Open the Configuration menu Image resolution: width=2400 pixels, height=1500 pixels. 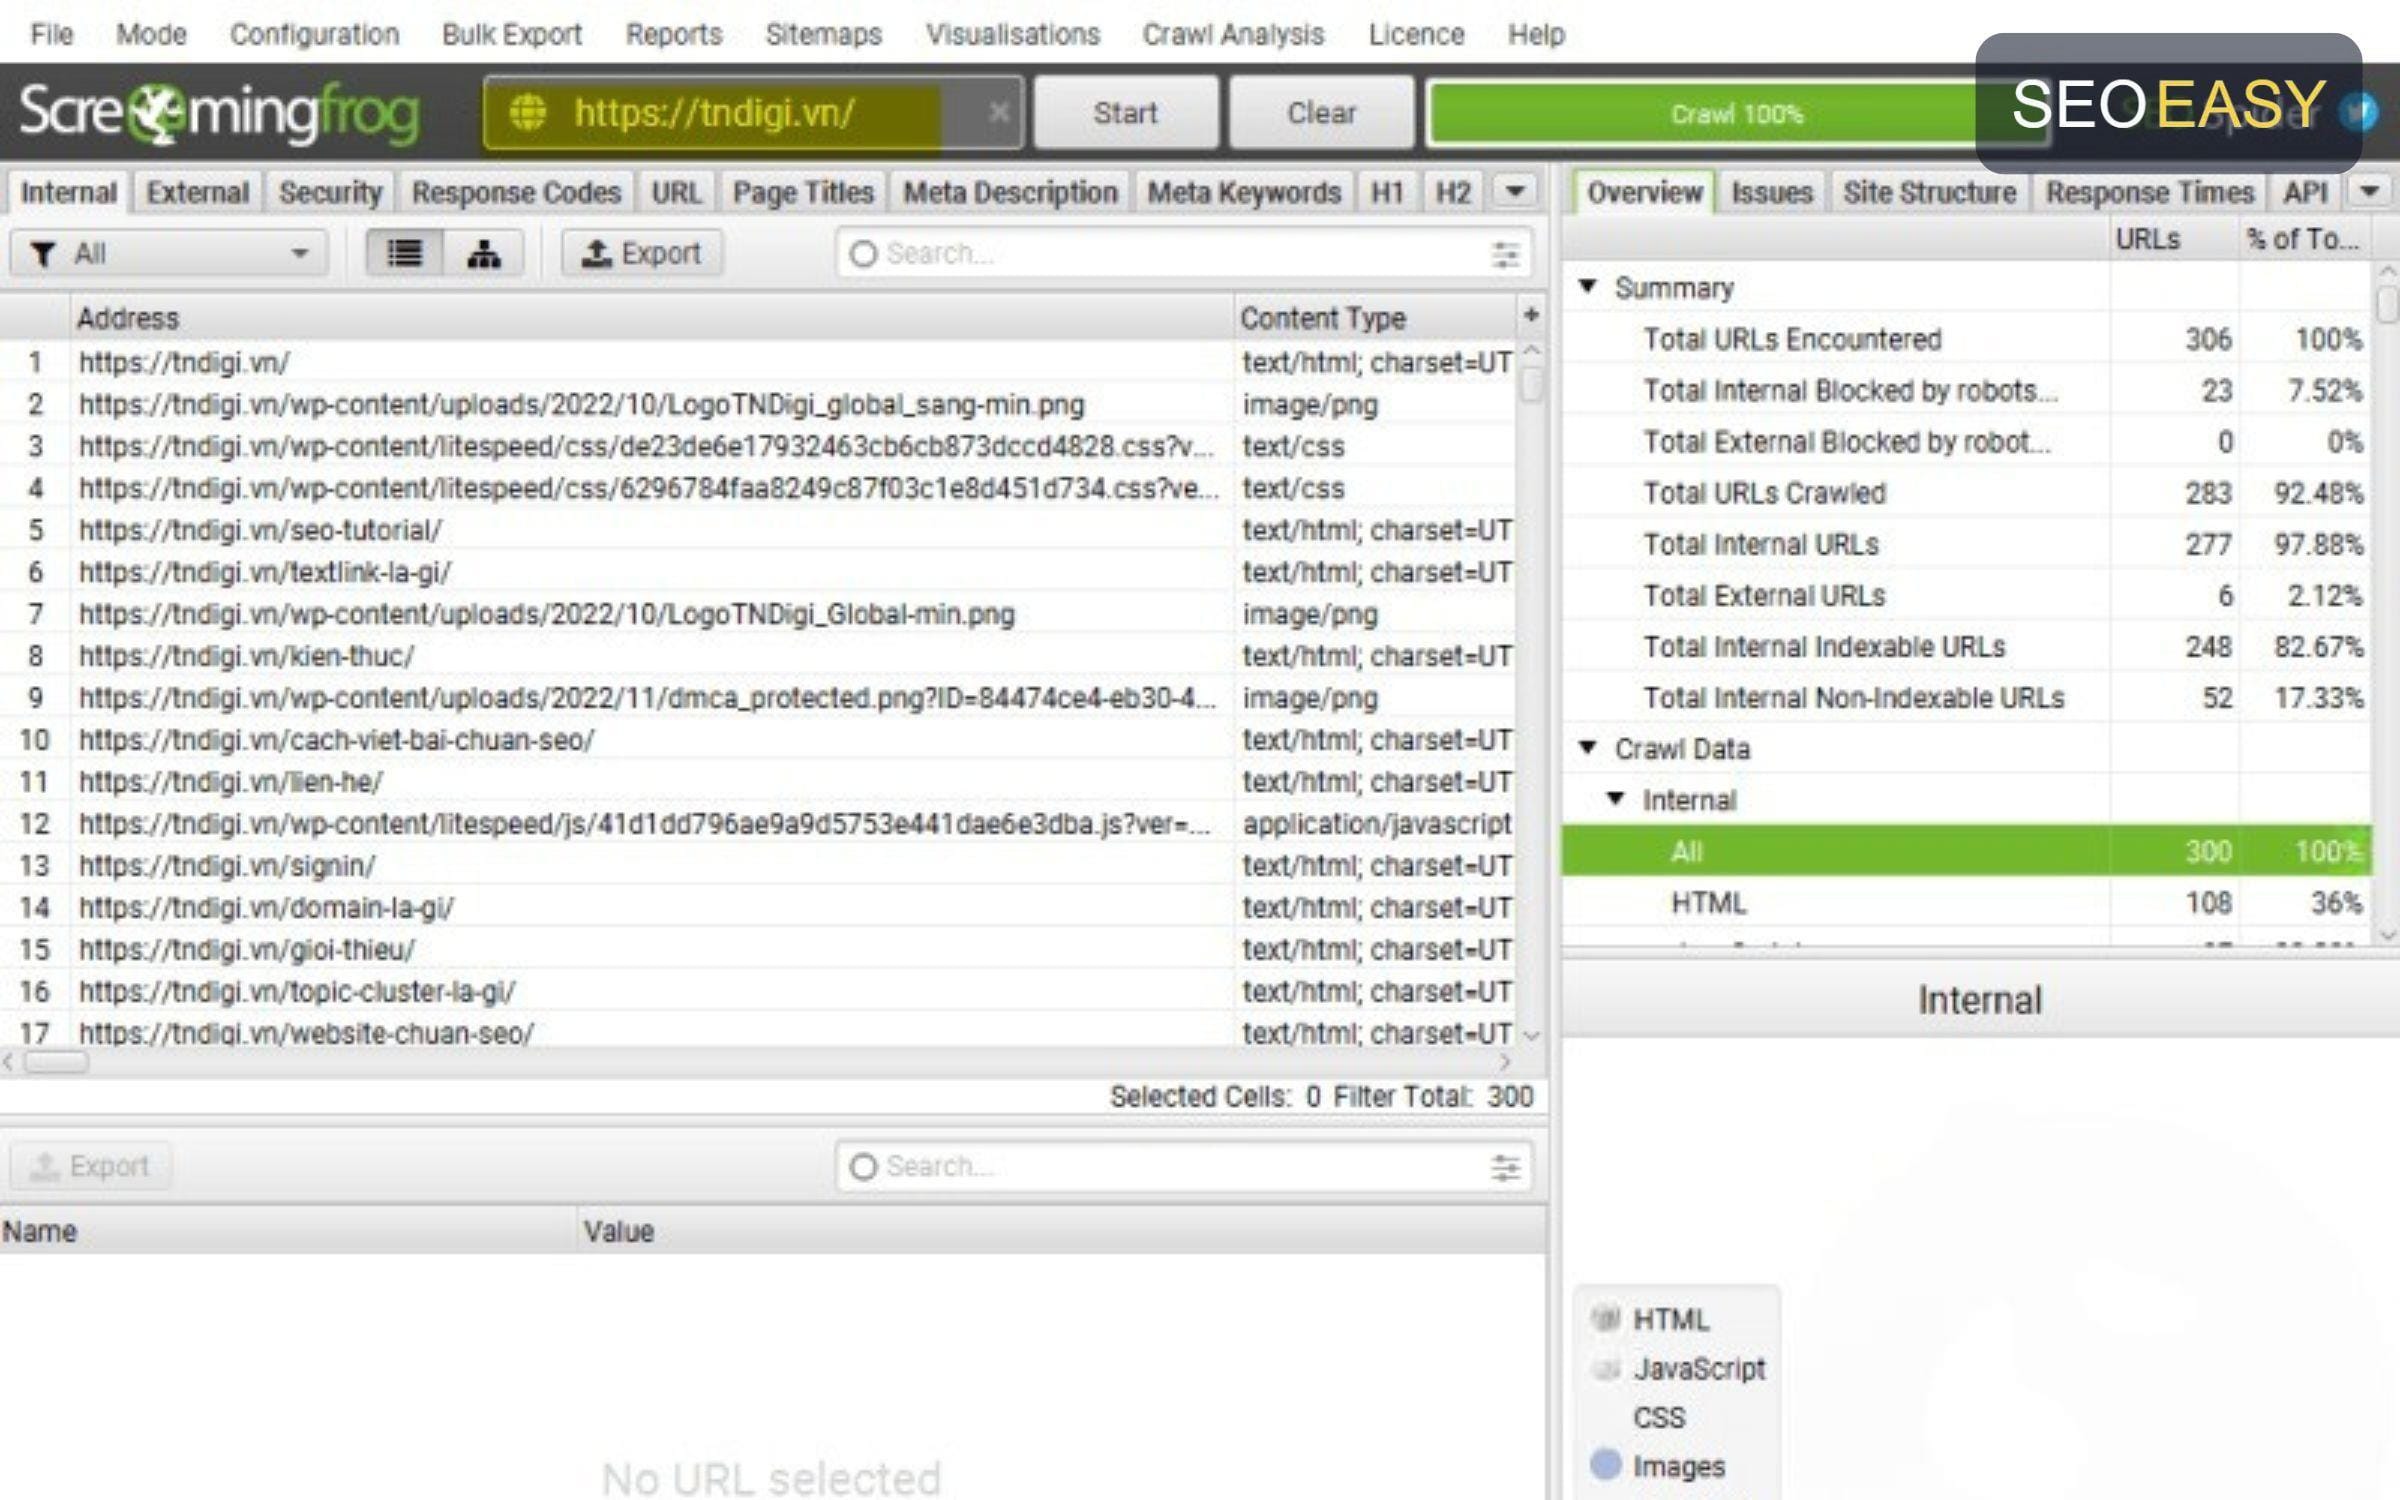(x=314, y=34)
